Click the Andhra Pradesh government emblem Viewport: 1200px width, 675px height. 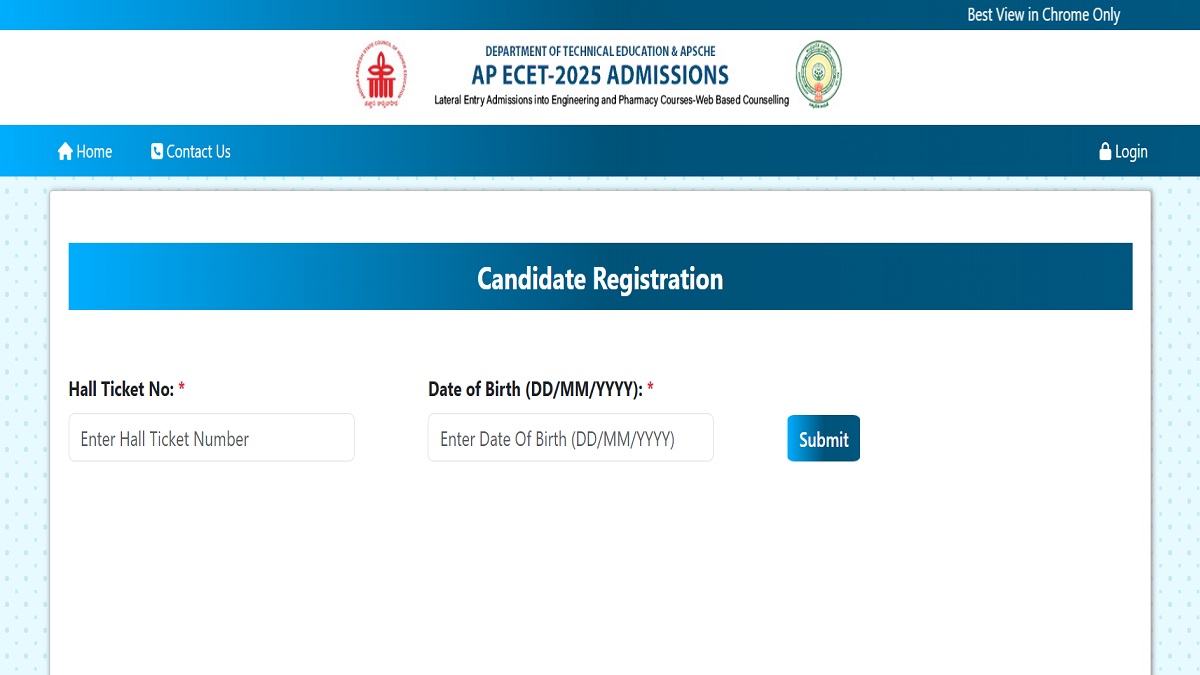[x=820, y=74]
